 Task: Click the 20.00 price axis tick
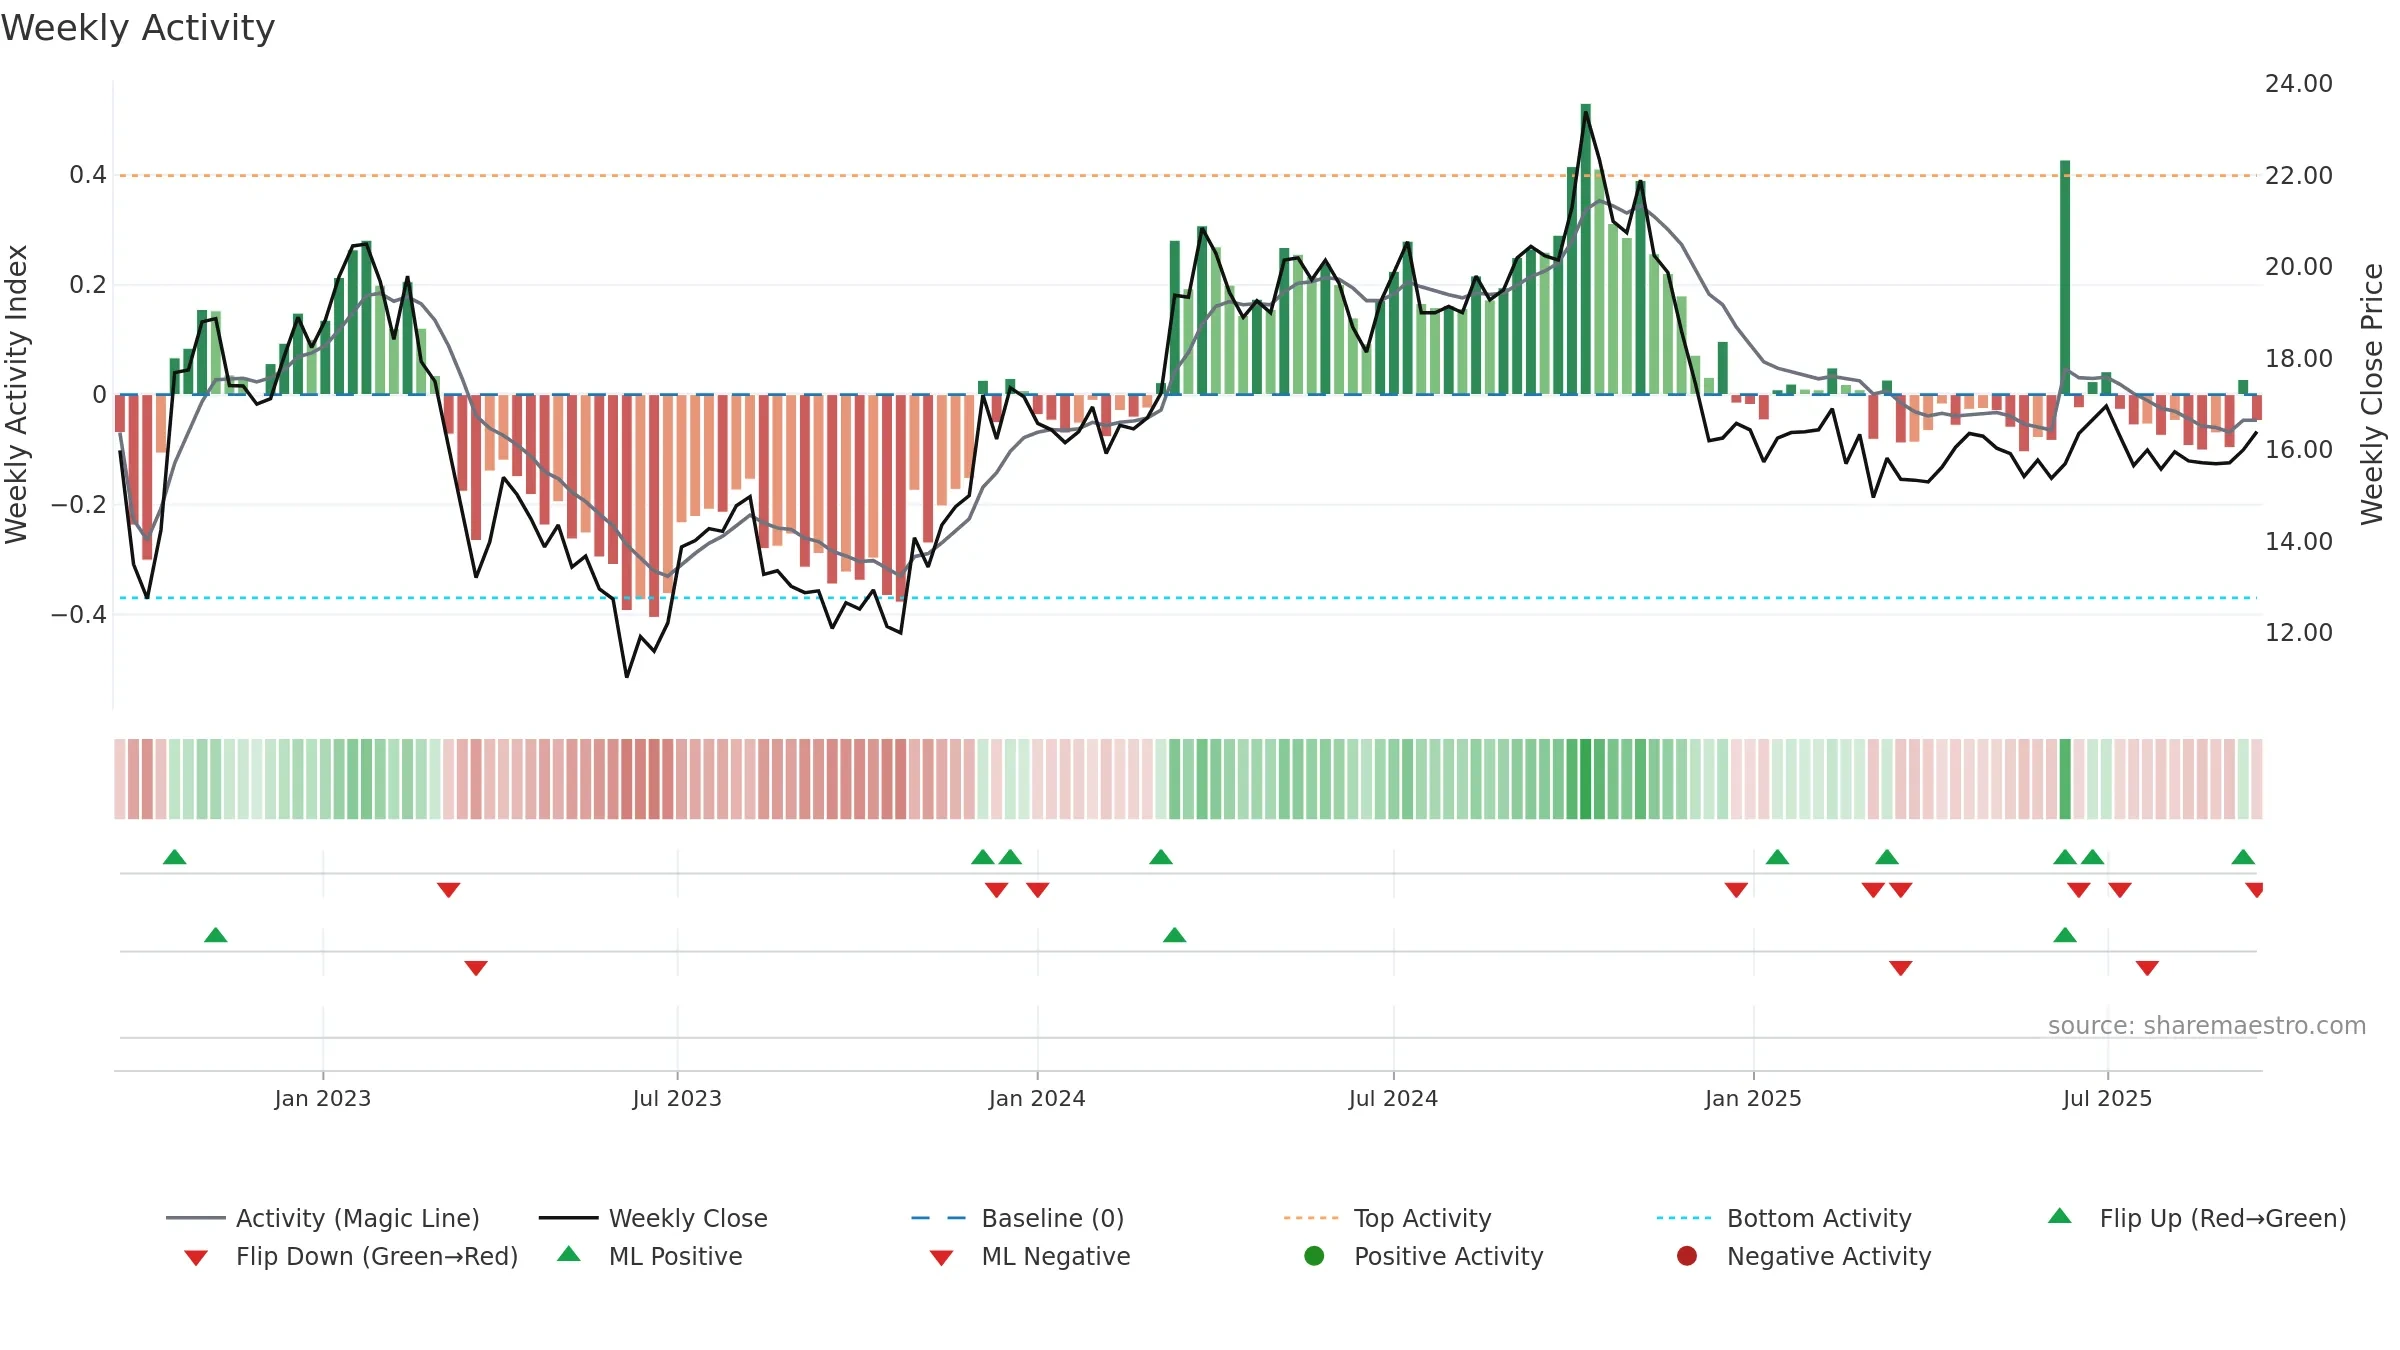(2299, 267)
